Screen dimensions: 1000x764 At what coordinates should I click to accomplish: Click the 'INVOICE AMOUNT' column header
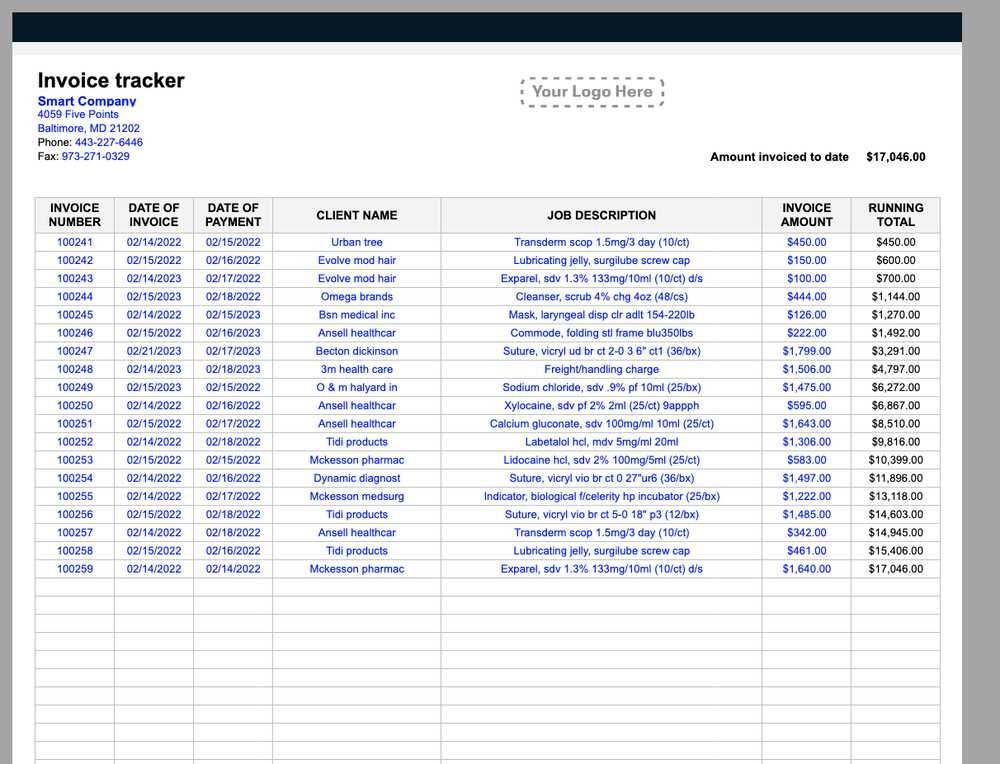[x=806, y=215]
